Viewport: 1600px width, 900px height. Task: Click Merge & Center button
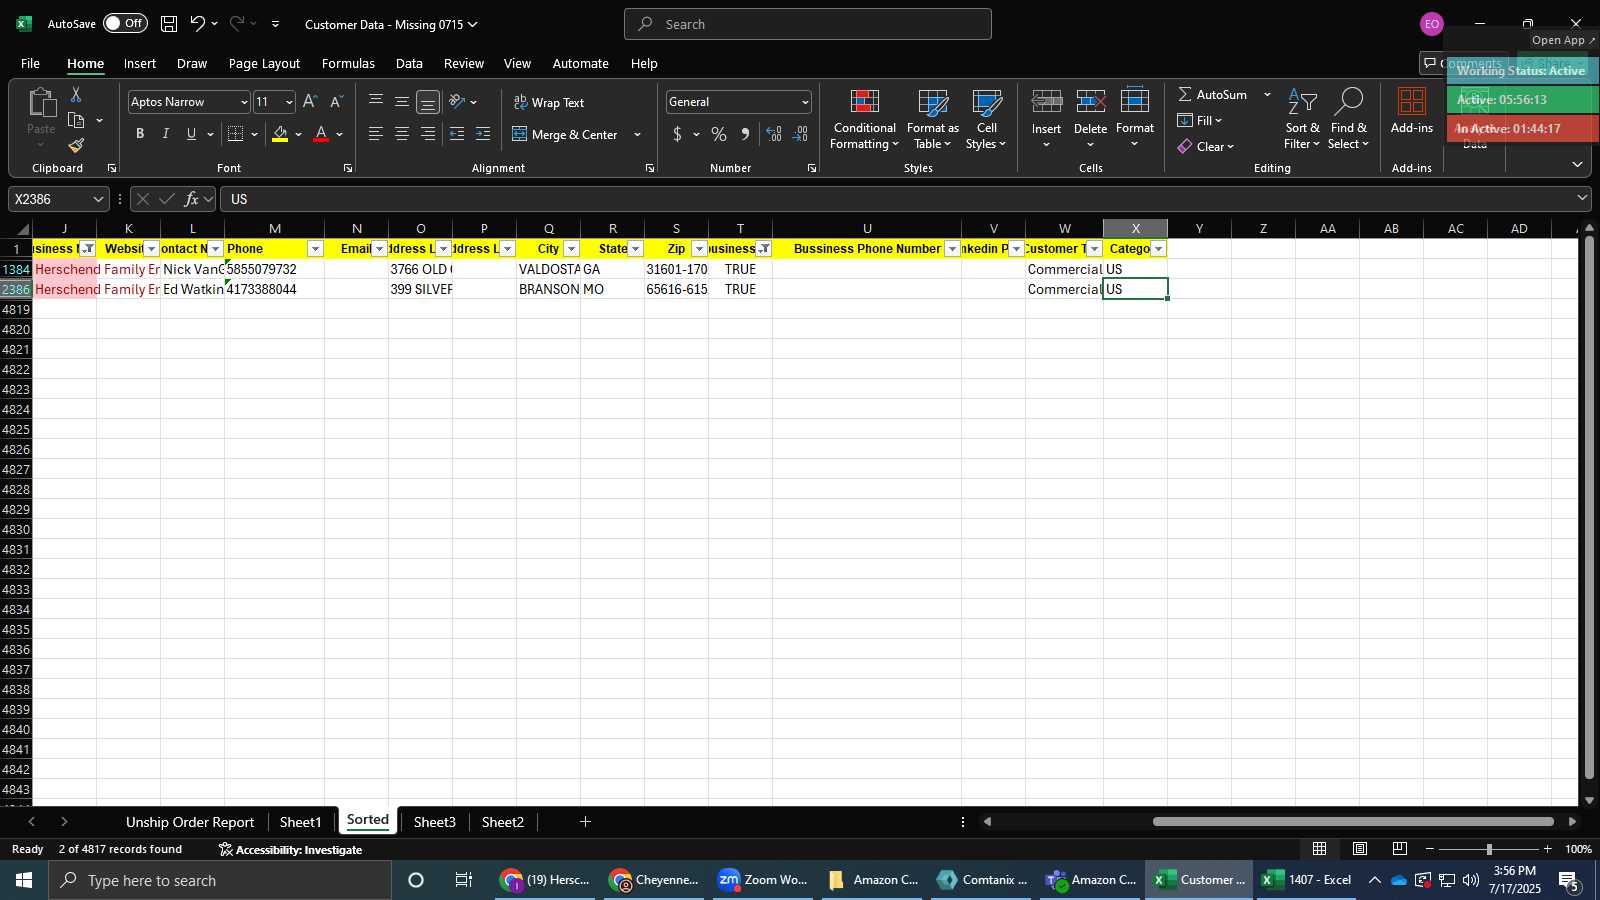565,134
